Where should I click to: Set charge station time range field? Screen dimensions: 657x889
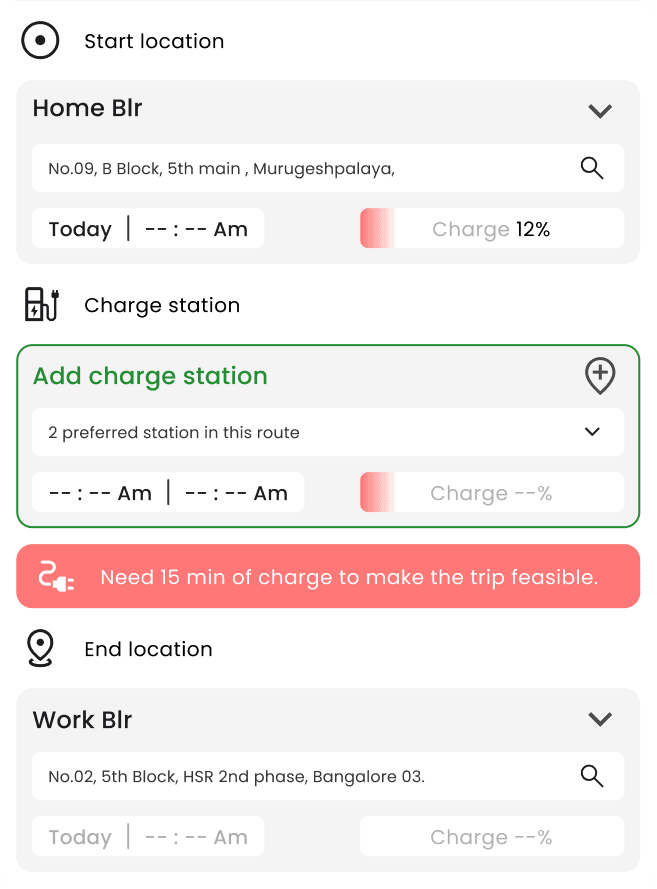(168, 492)
